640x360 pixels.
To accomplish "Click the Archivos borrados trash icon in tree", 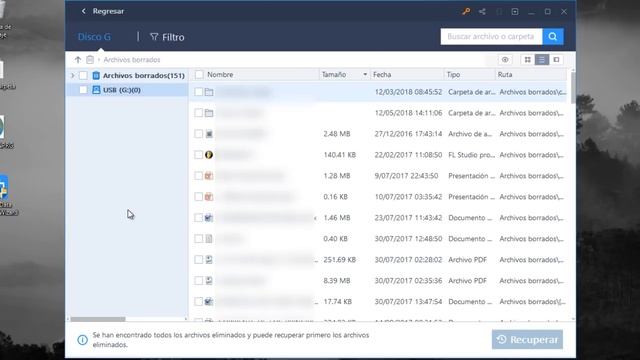I will 96,76.
